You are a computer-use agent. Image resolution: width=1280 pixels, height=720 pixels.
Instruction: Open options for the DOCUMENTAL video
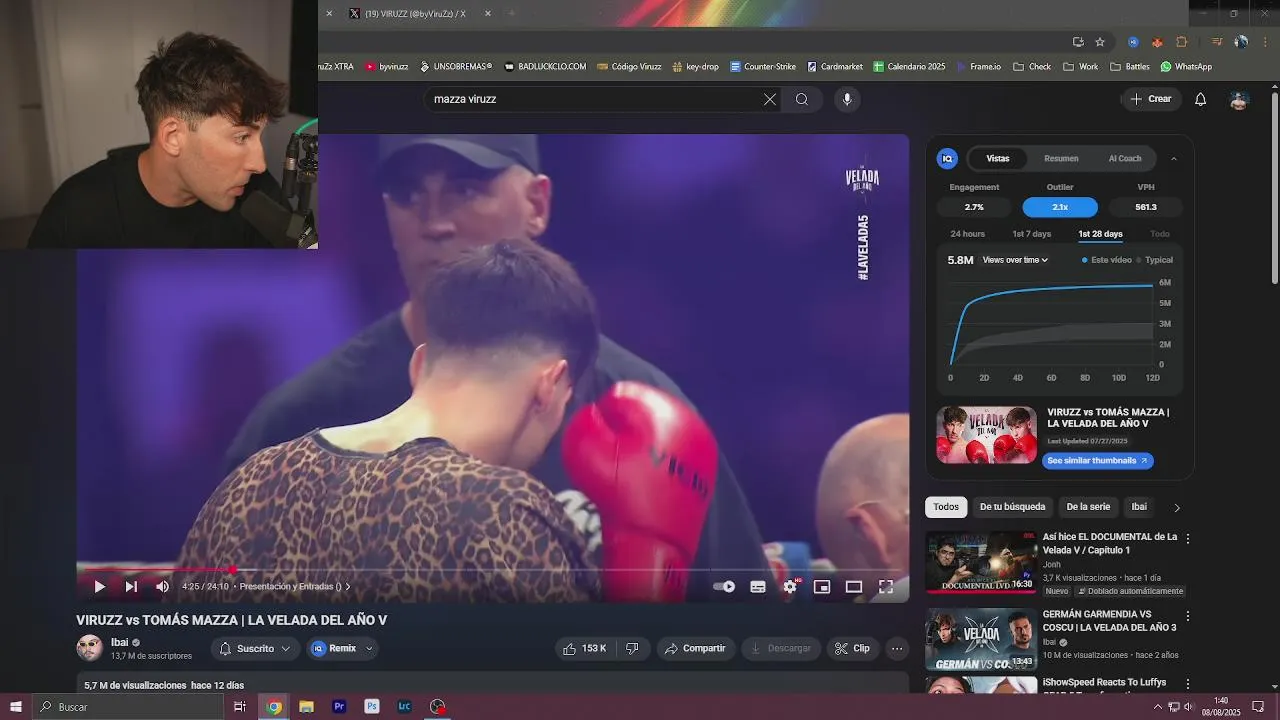1188,538
